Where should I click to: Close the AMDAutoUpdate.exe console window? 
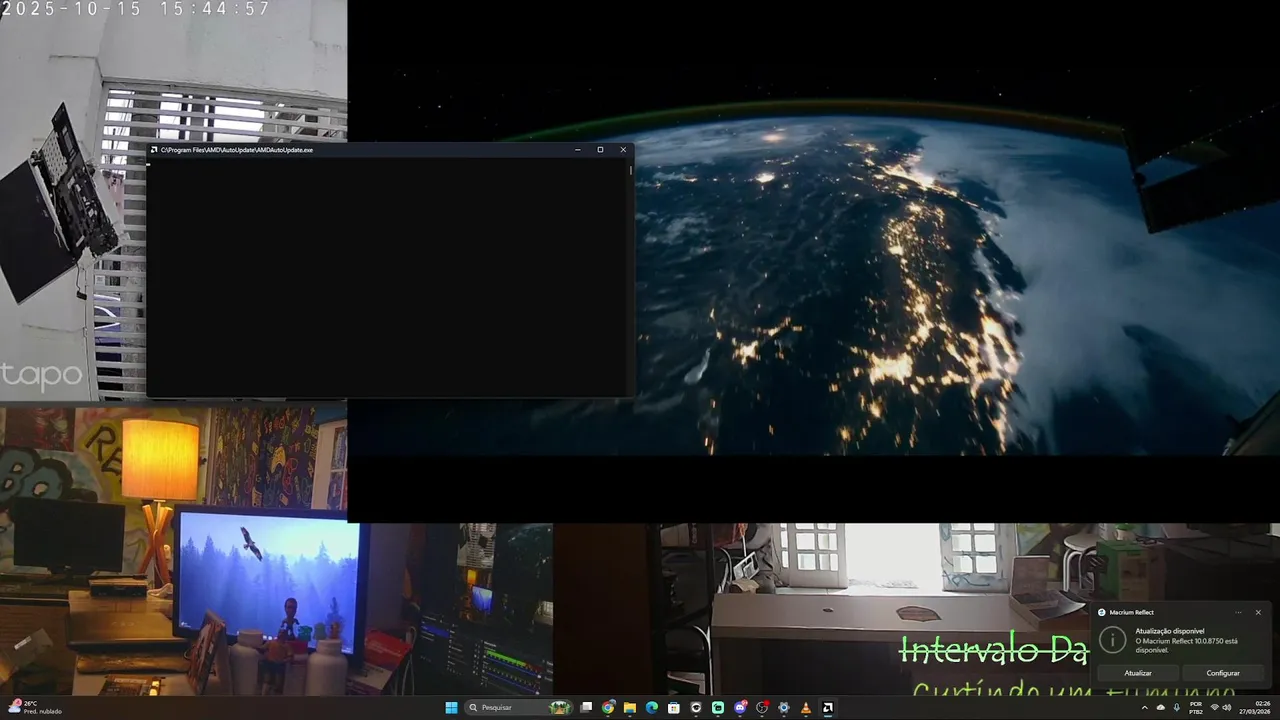point(623,150)
